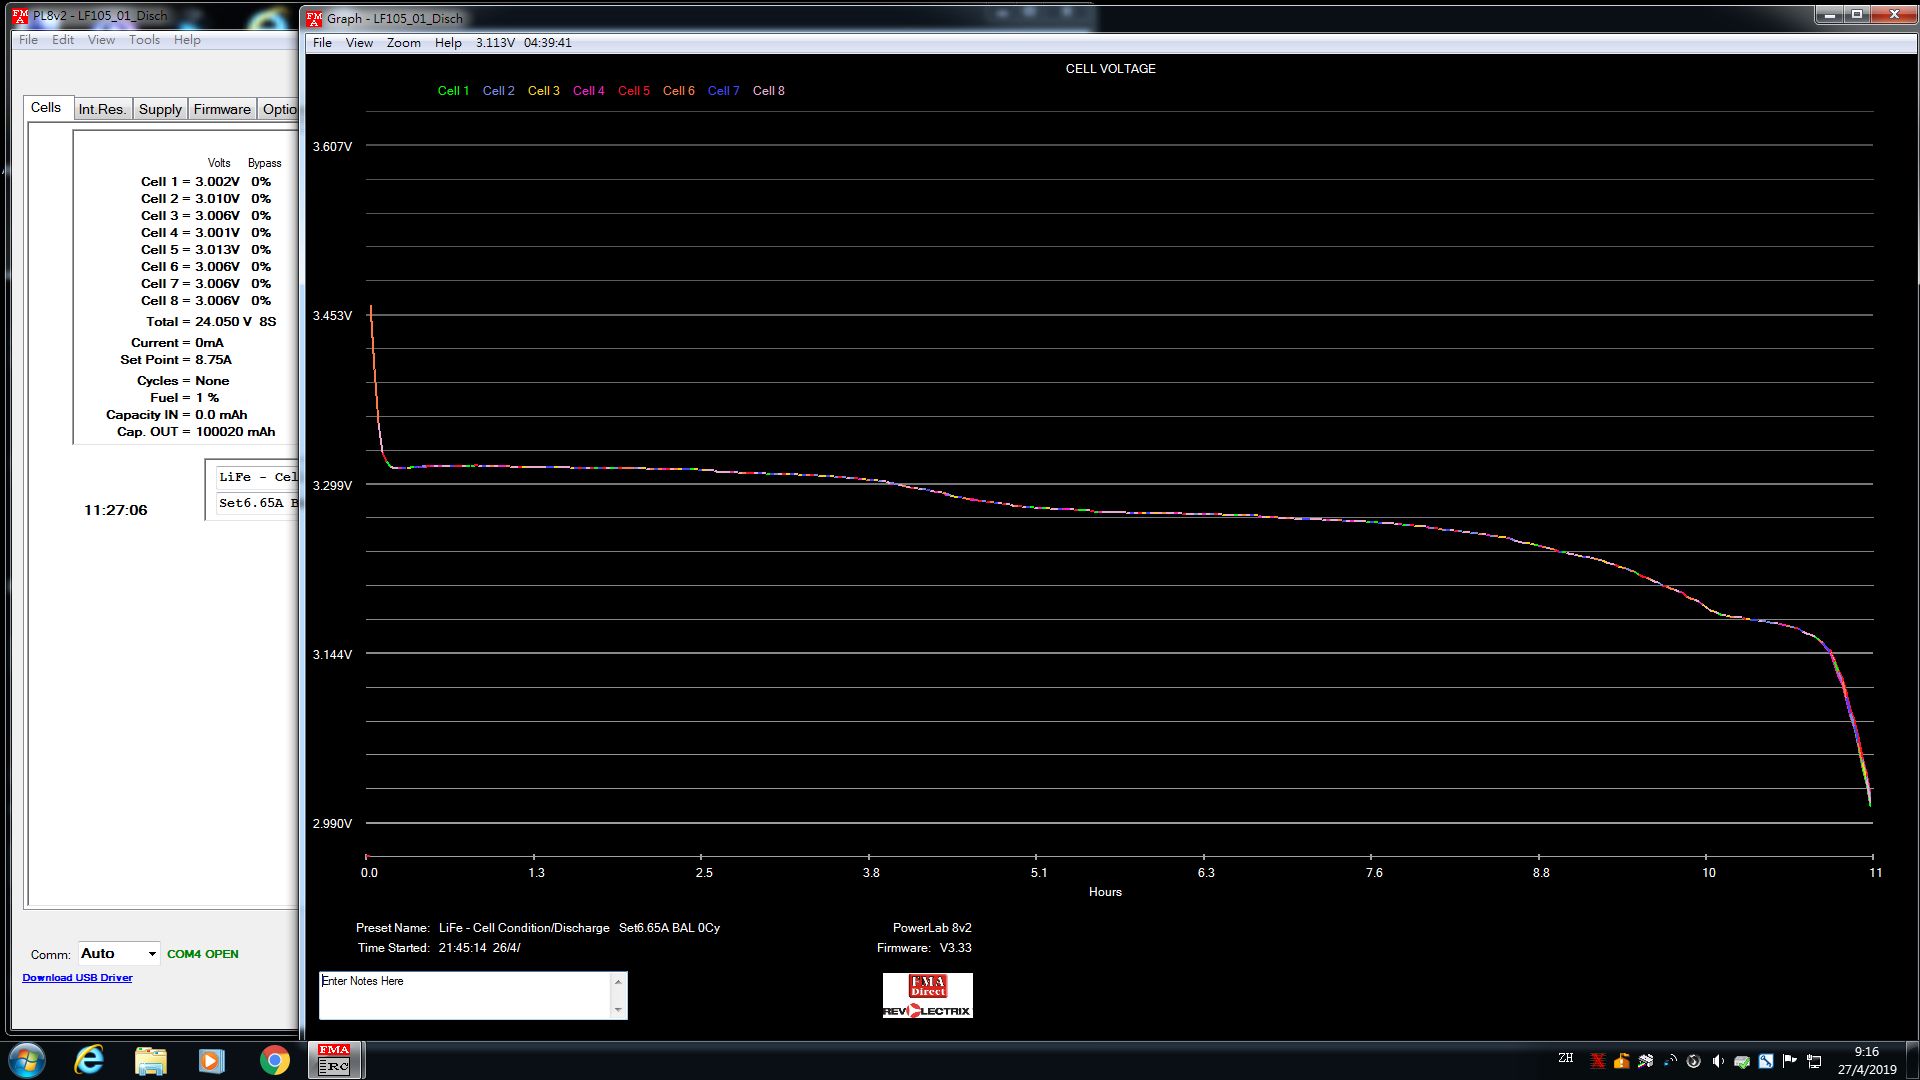Image resolution: width=1920 pixels, height=1080 pixels.
Task: Click the Enter Notes Here text box
Action: click(x=465, y=995)
